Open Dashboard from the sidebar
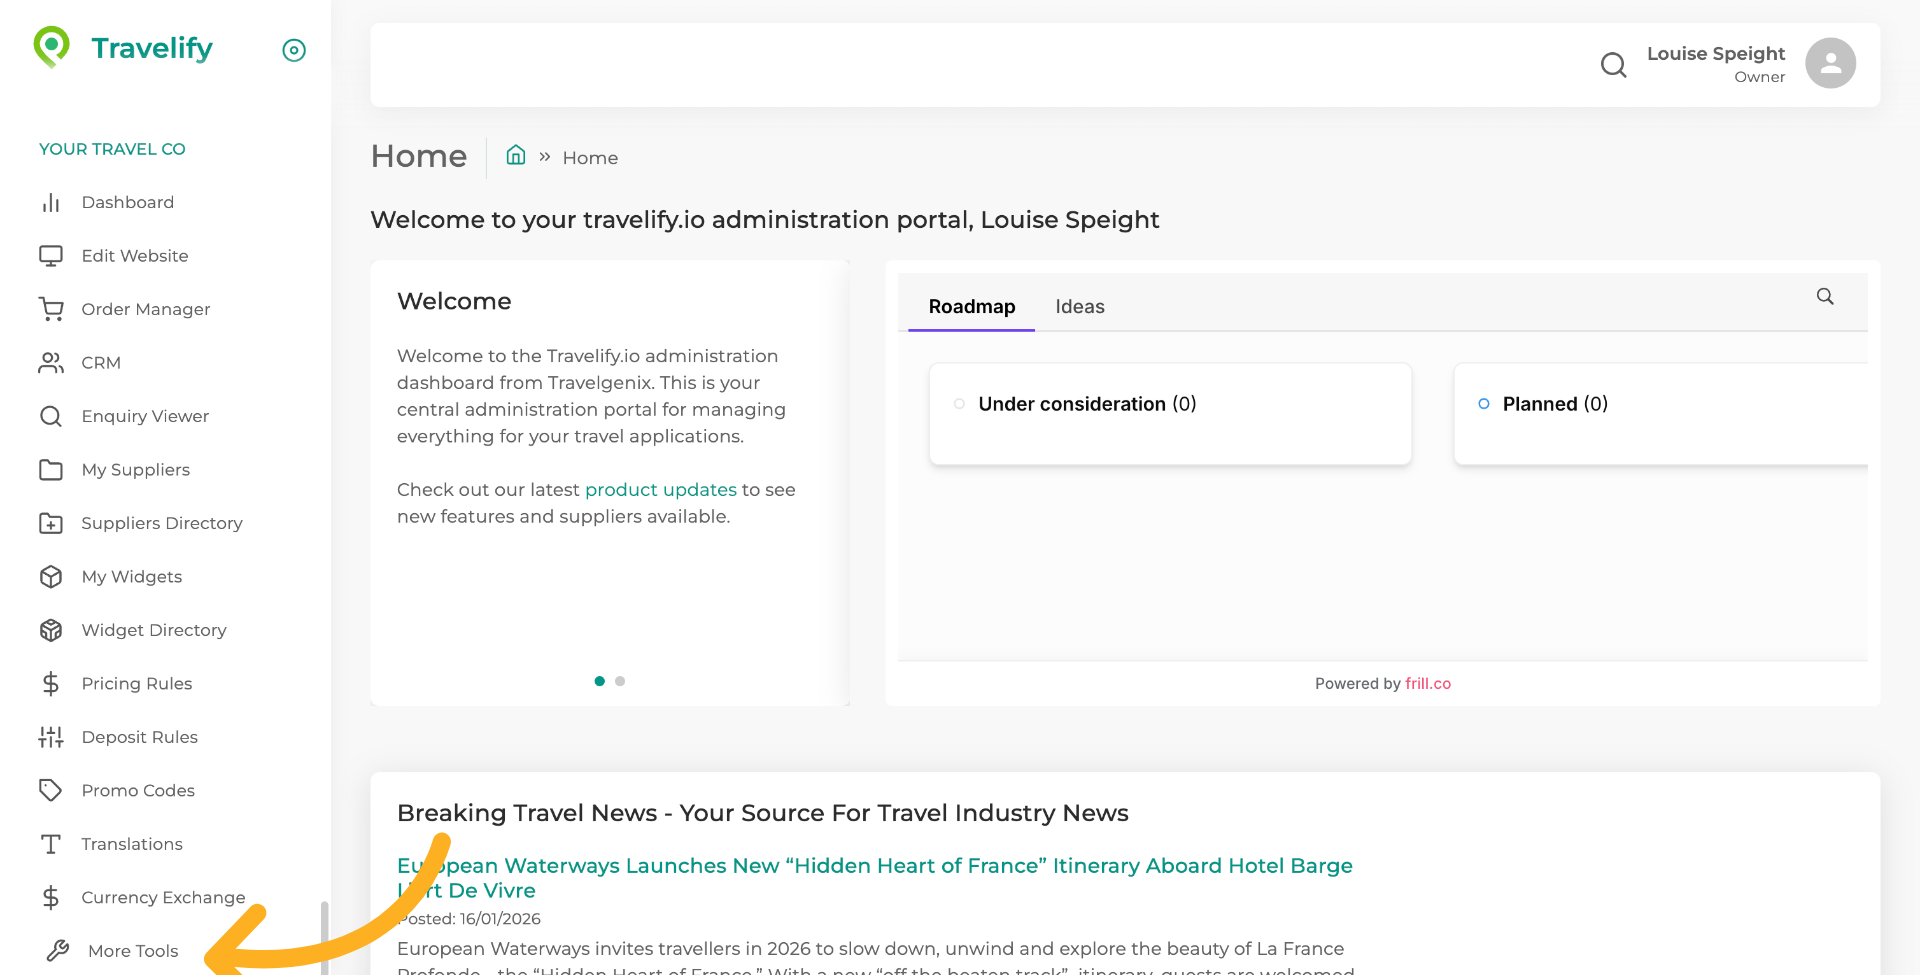This screenshot has height=975, width=1920. (127, 203)
